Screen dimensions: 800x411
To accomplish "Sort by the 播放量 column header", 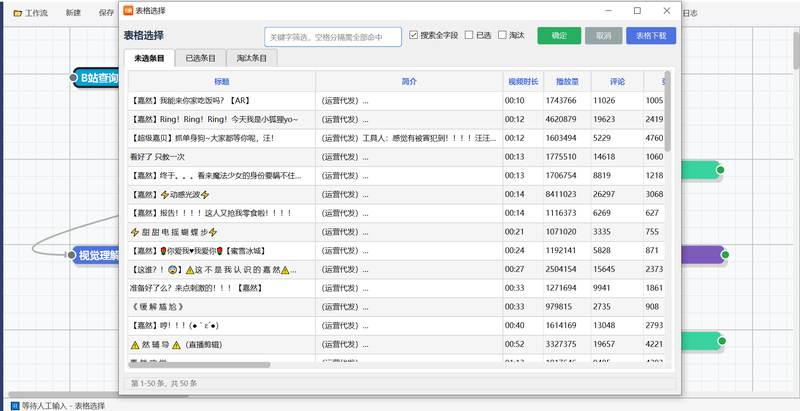I will pyautogui.click(x=567, y=82).
